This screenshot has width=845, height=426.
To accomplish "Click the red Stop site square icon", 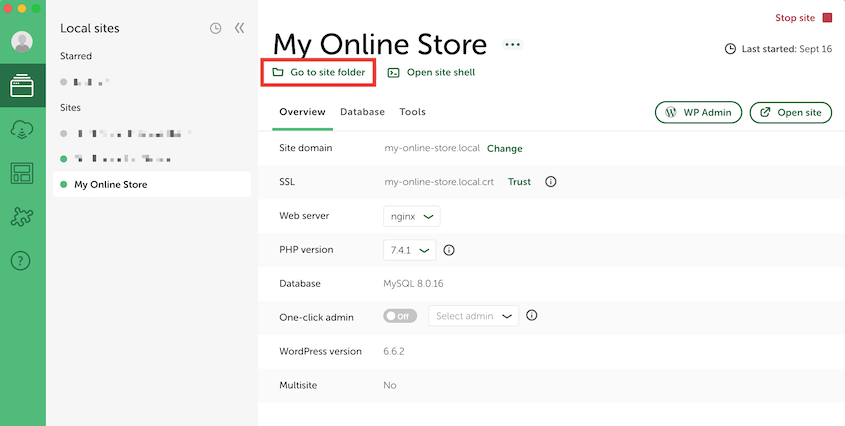I will coord(827,18).
